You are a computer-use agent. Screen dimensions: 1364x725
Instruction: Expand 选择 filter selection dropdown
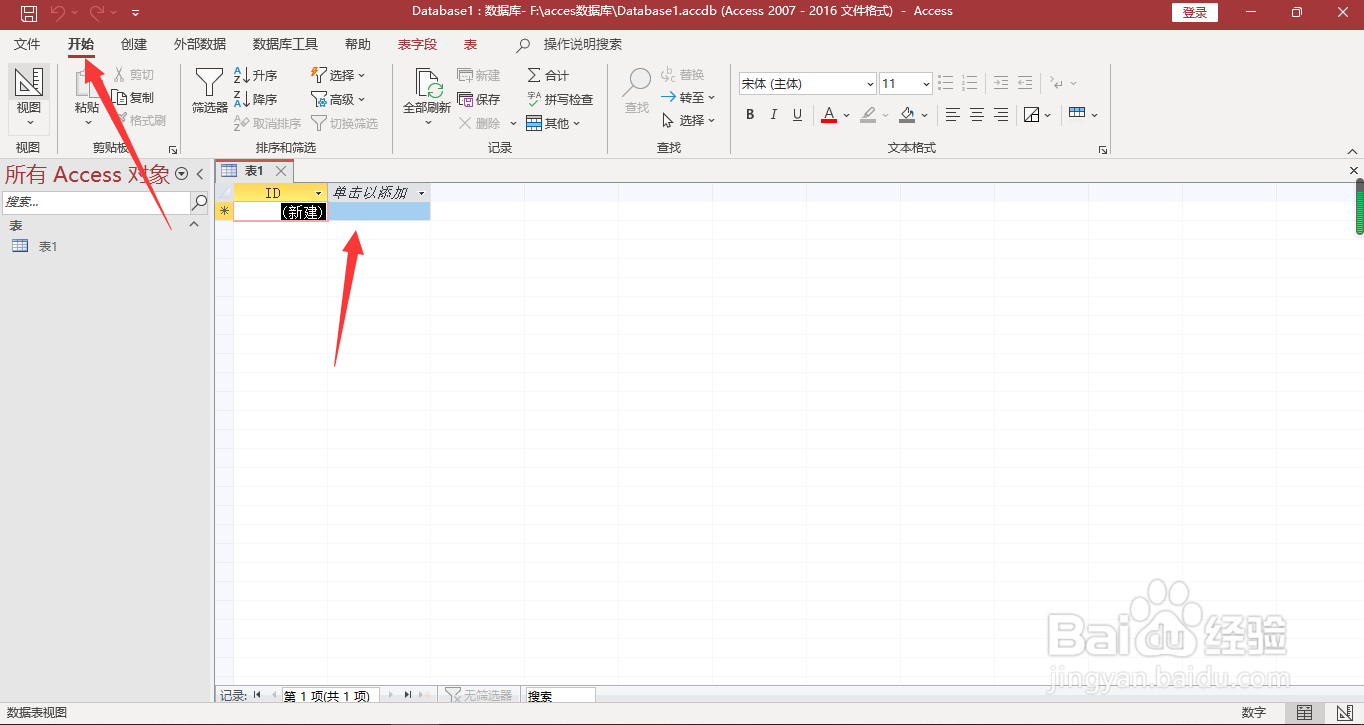coord(338,75)
